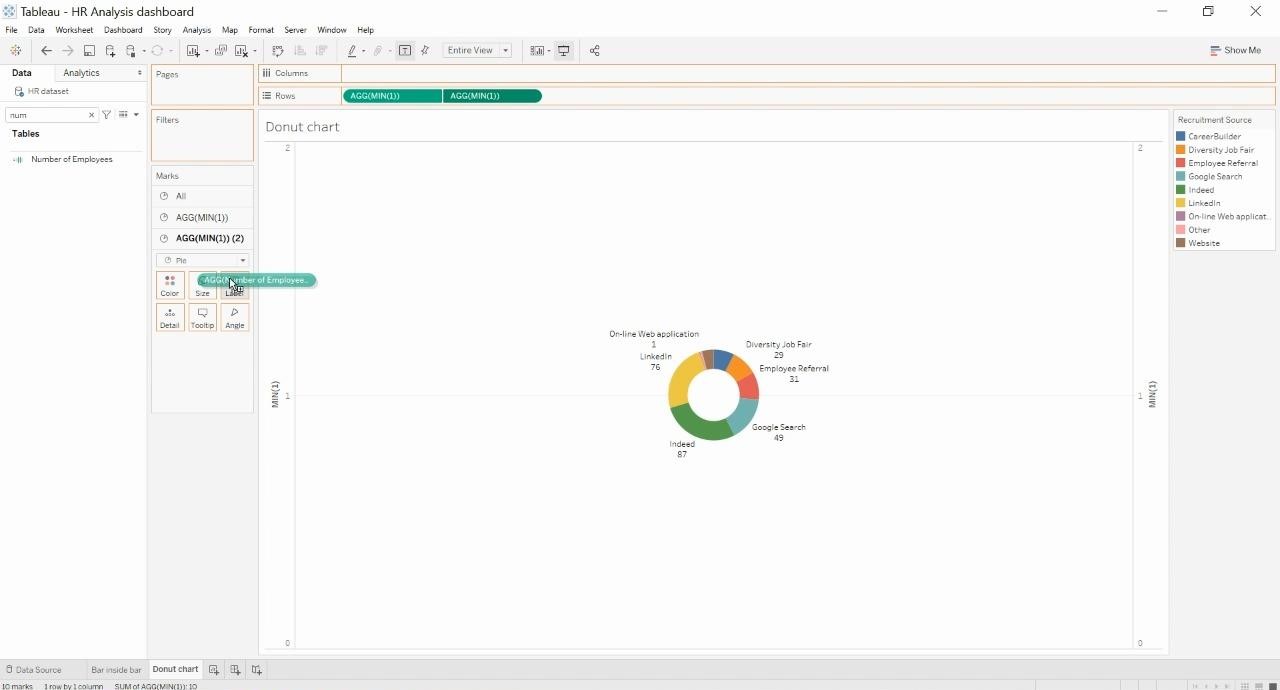Viewport: 1280px width, 690px height.
Task: Open the Show/Hide Cards icon
Action: pyautogui.click(x=537, y=51)
